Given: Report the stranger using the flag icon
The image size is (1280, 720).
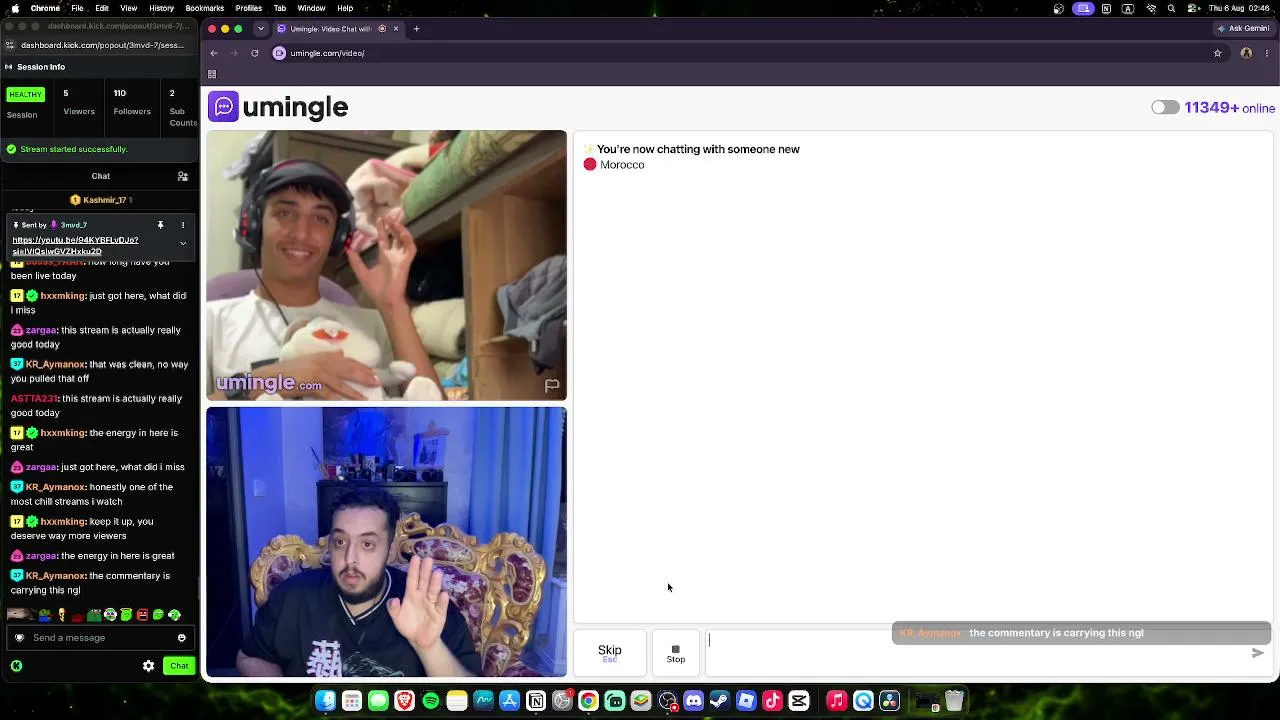Looking at the screenshot, I should [551, 385].
